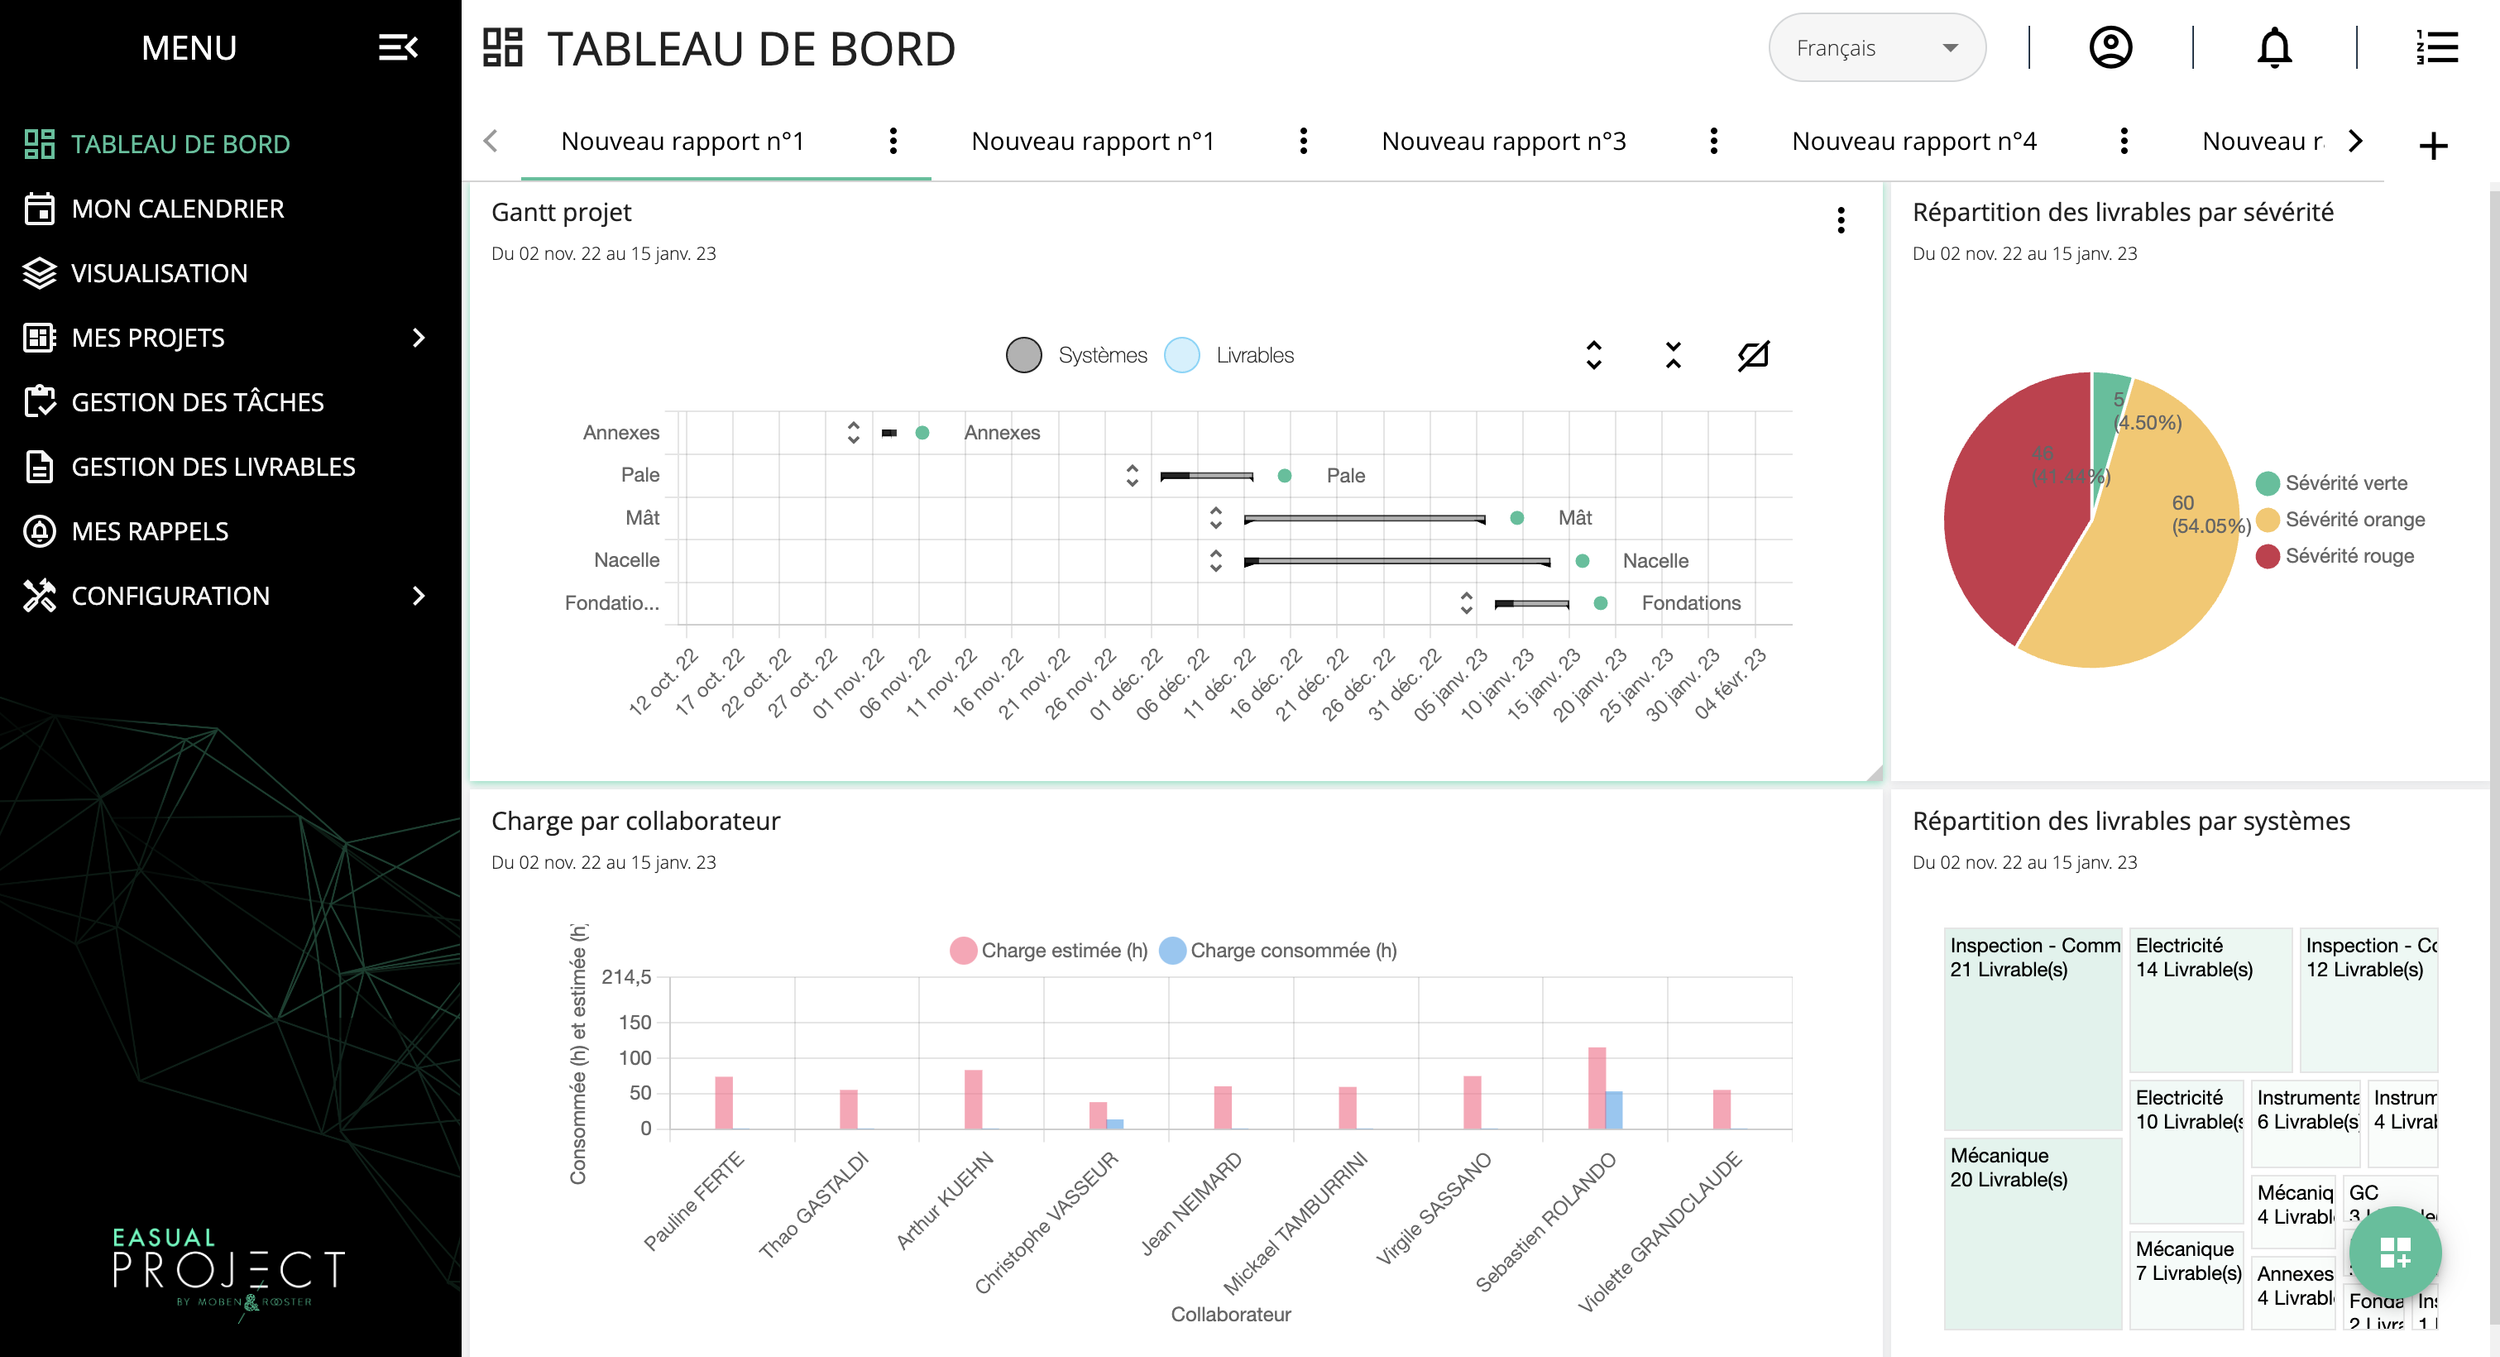The width and height of the screenshot is (2500, 1357).
Task: Click Sévérité rouge legend color swatch
Action: [x=2267, y=556]
